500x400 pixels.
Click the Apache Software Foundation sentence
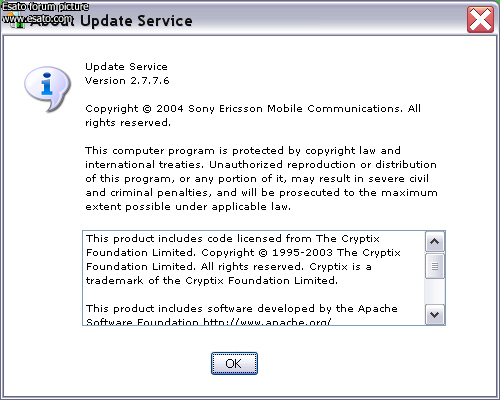point(242,315)
